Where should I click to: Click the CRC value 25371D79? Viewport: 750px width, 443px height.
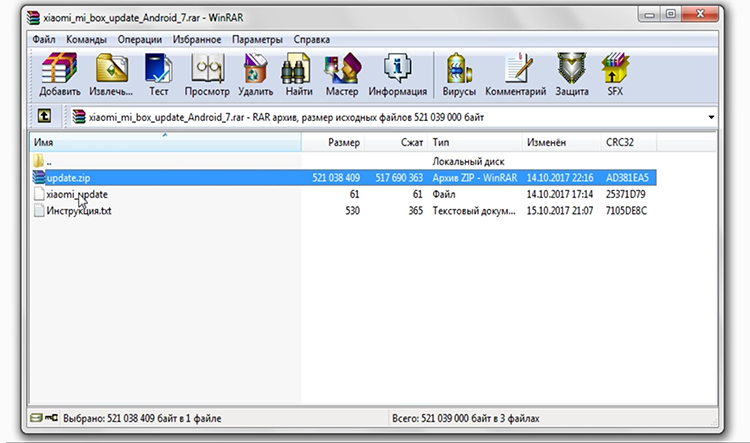click(626, 194)
